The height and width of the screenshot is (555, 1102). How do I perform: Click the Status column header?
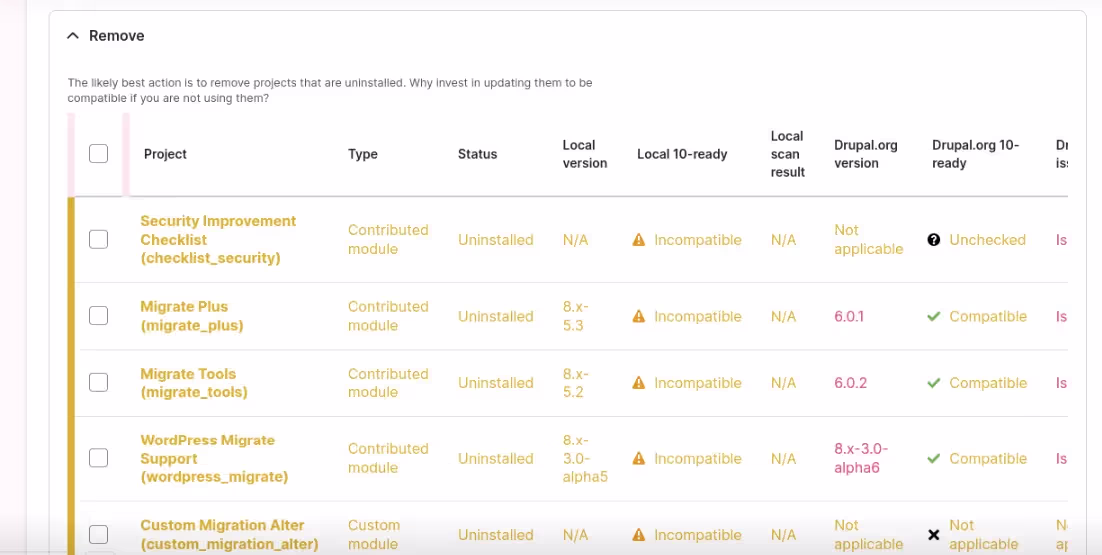477,154
